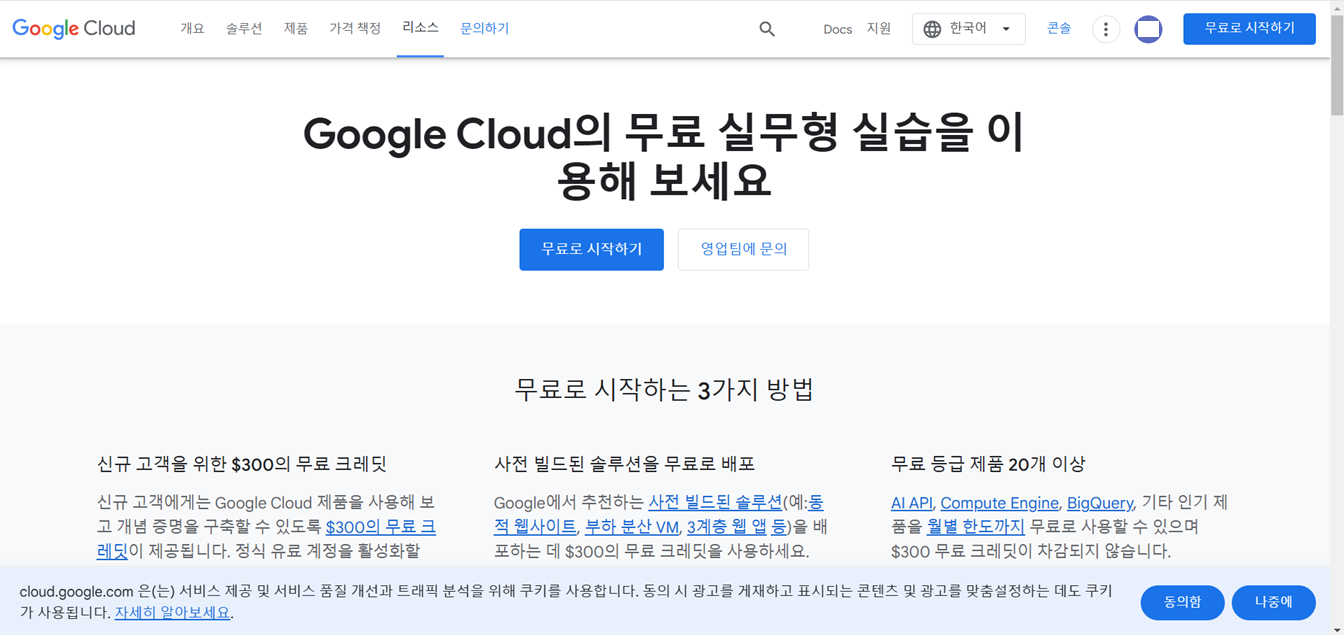Click the 영업팀에 문의 button
Viewport: 1344px width, 635px height.
(743, 249)
